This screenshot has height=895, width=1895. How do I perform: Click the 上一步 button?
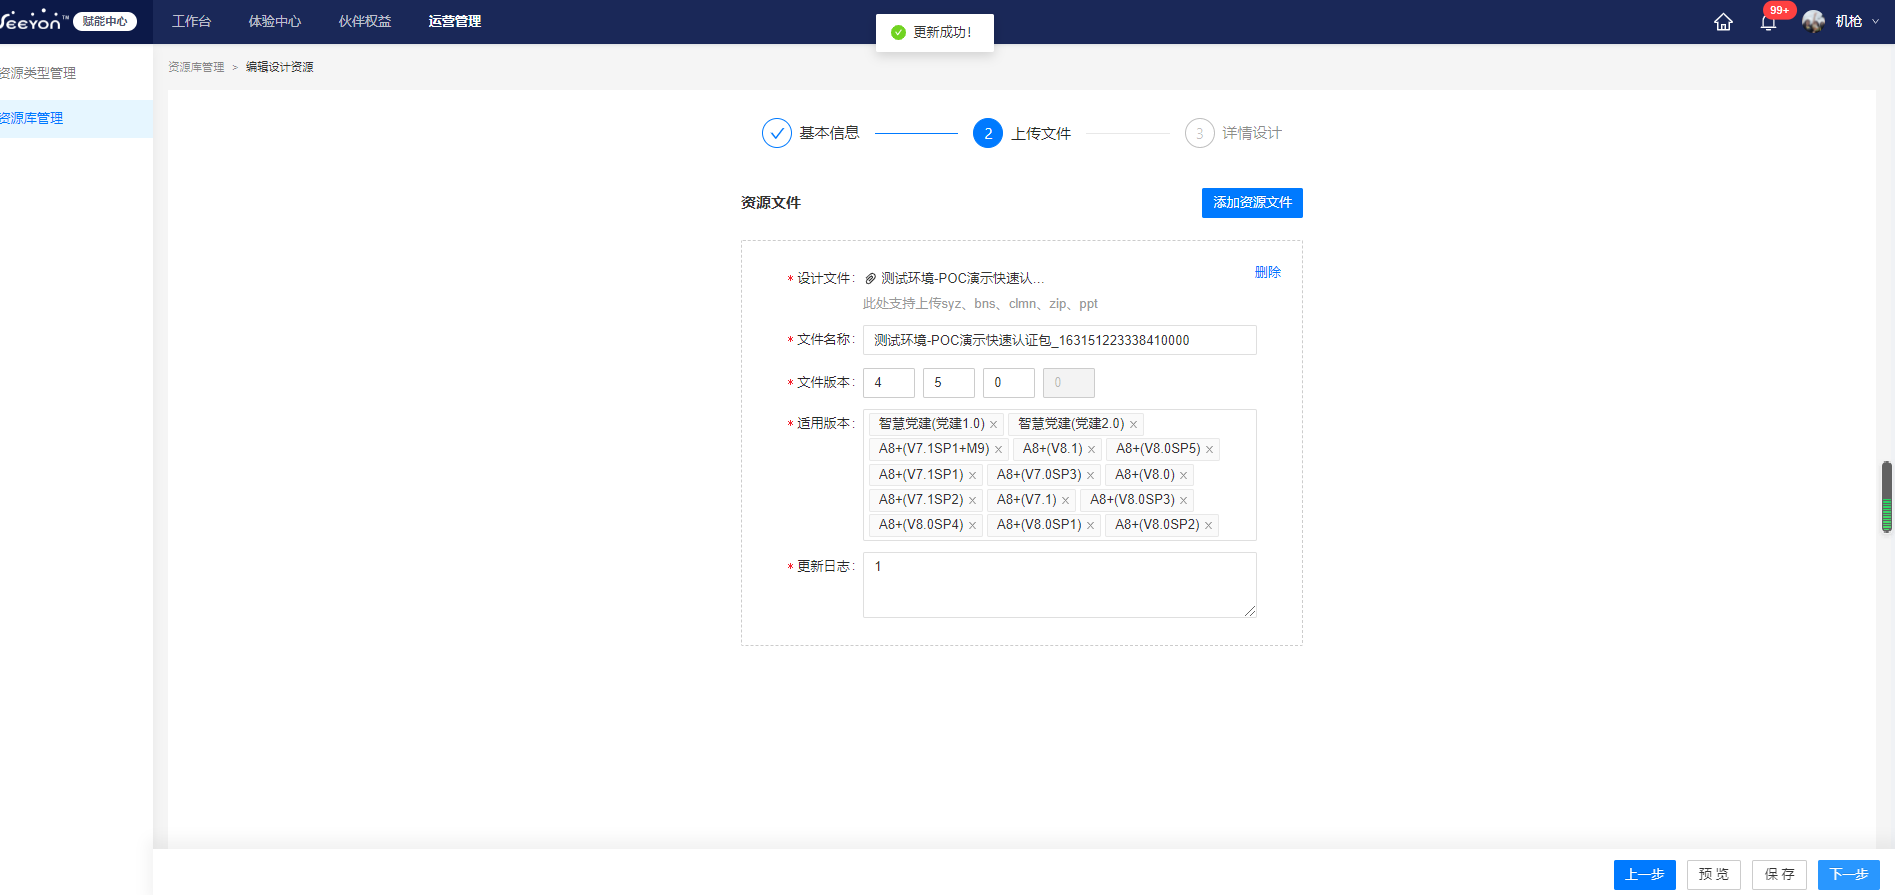[1645, 874]
